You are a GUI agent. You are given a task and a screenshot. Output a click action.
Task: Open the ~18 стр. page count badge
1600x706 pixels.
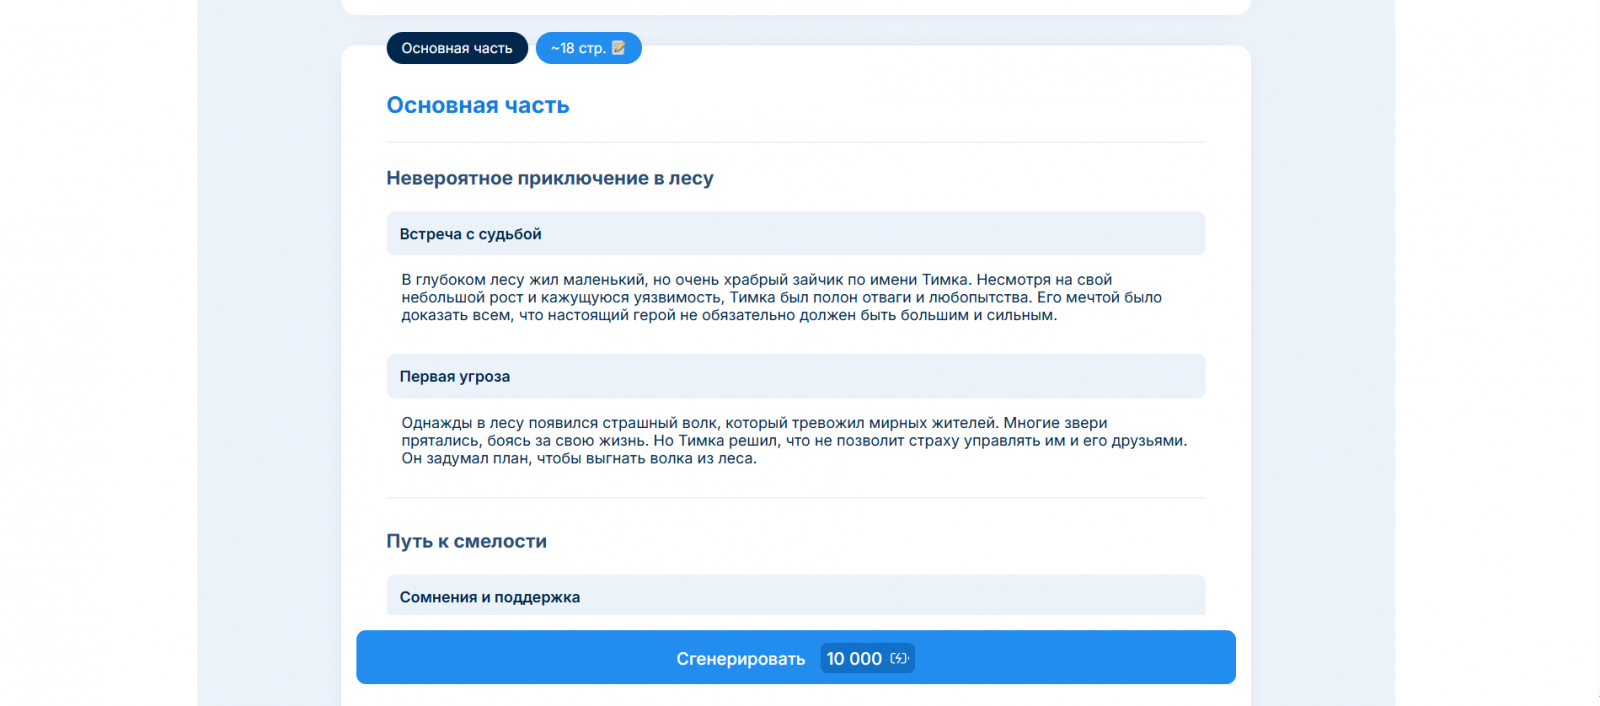coord(589,48)
